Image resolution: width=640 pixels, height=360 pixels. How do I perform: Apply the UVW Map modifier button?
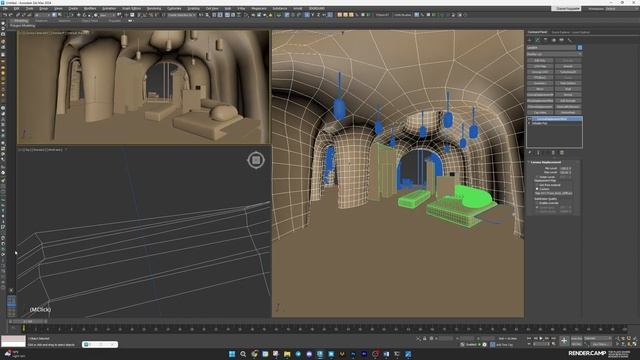(x=540, y=66)
